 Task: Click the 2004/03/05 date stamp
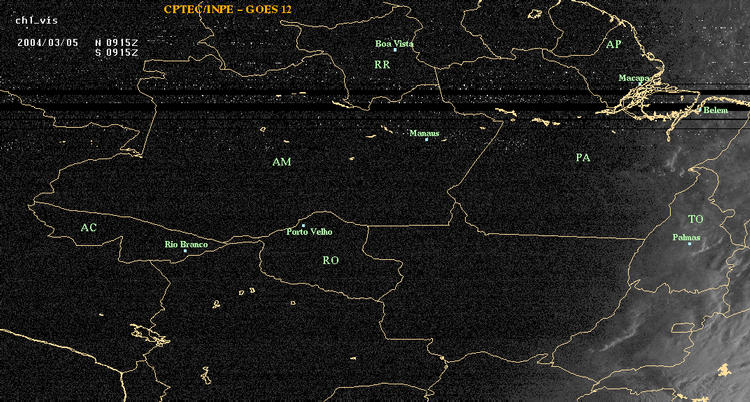48,42
